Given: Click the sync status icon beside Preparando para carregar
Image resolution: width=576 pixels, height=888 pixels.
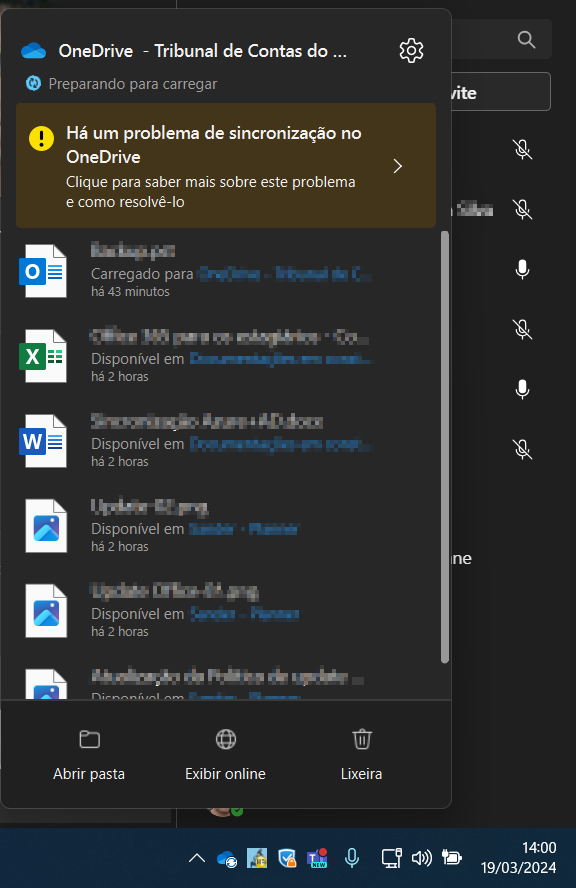Looking at the screenshot, I should point(33,84).
